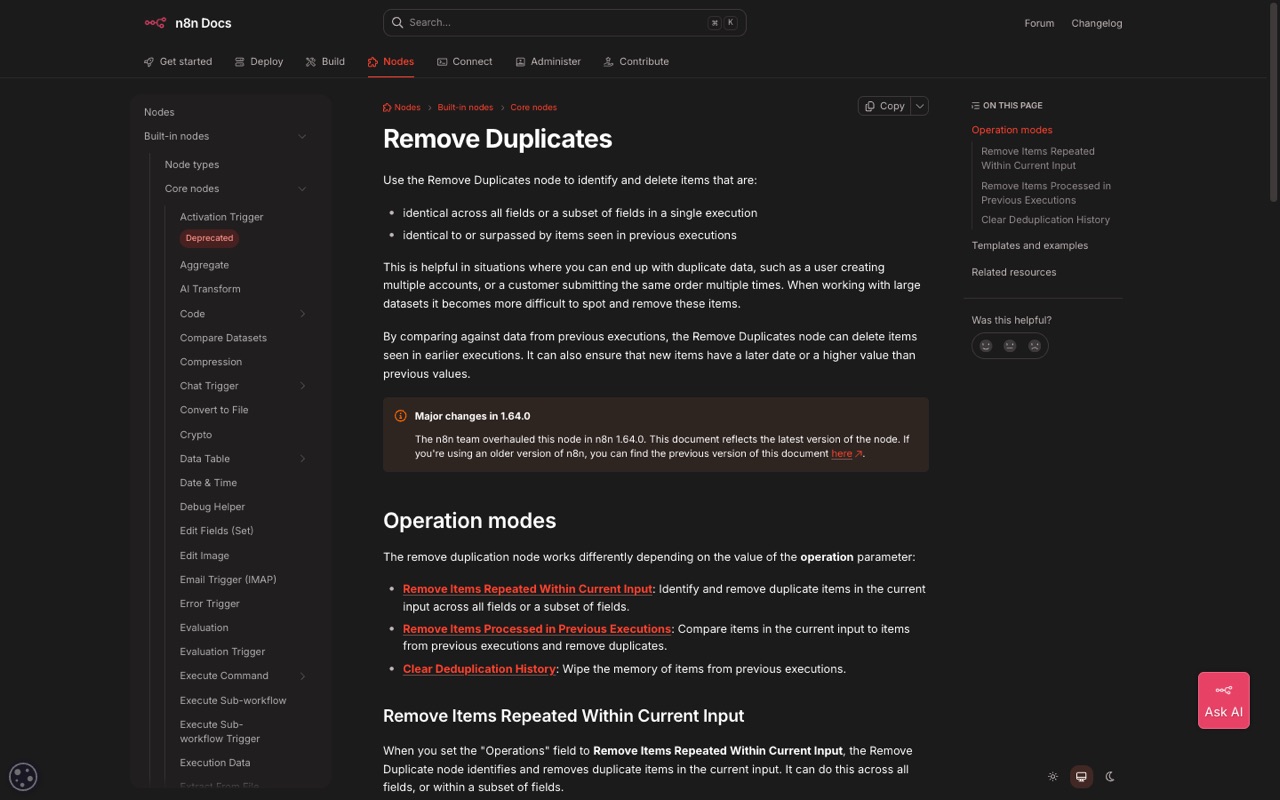Click the sad face feedback icon
Screen dimensions: 1280x800
[1035, 346]
